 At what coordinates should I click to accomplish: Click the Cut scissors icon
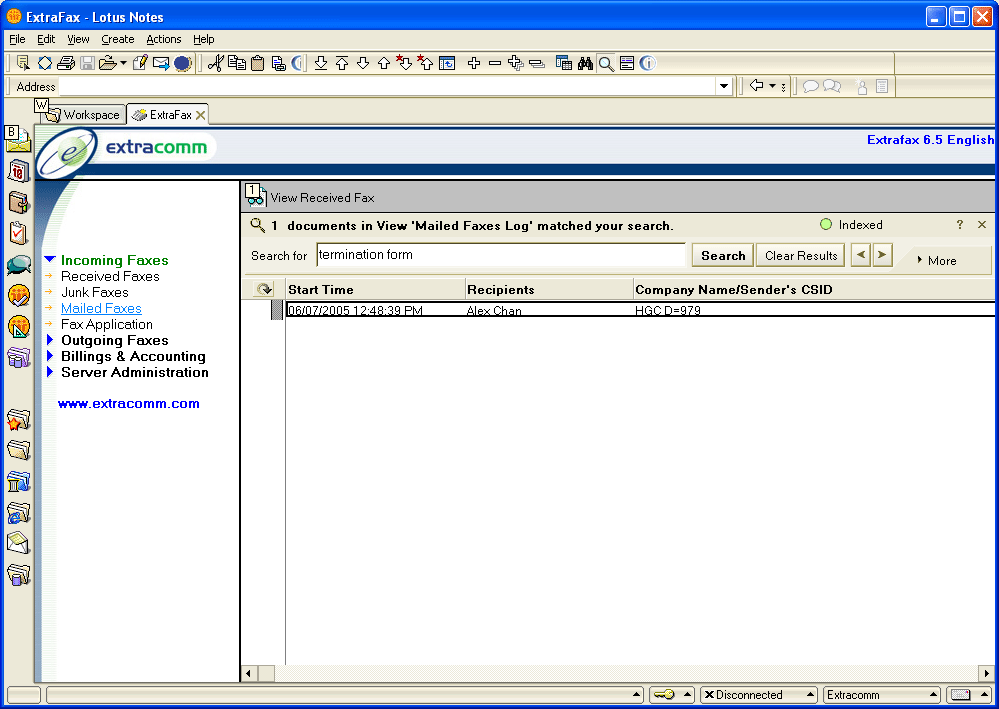pos(216,62)
